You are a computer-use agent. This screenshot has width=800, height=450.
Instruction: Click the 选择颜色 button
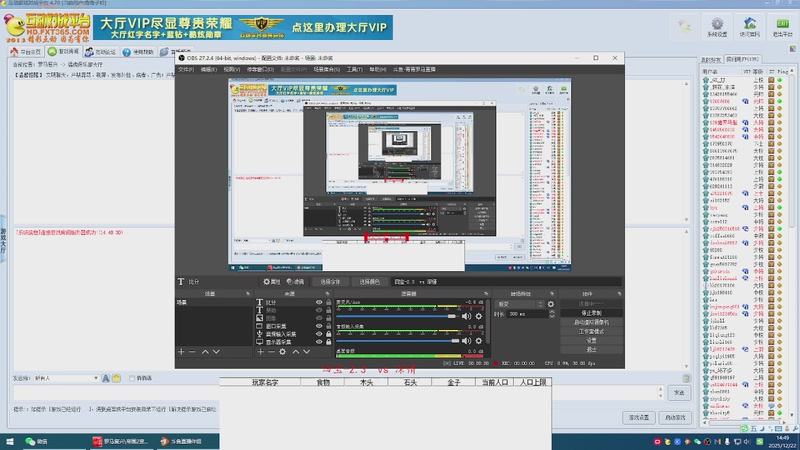coord(369,282)
